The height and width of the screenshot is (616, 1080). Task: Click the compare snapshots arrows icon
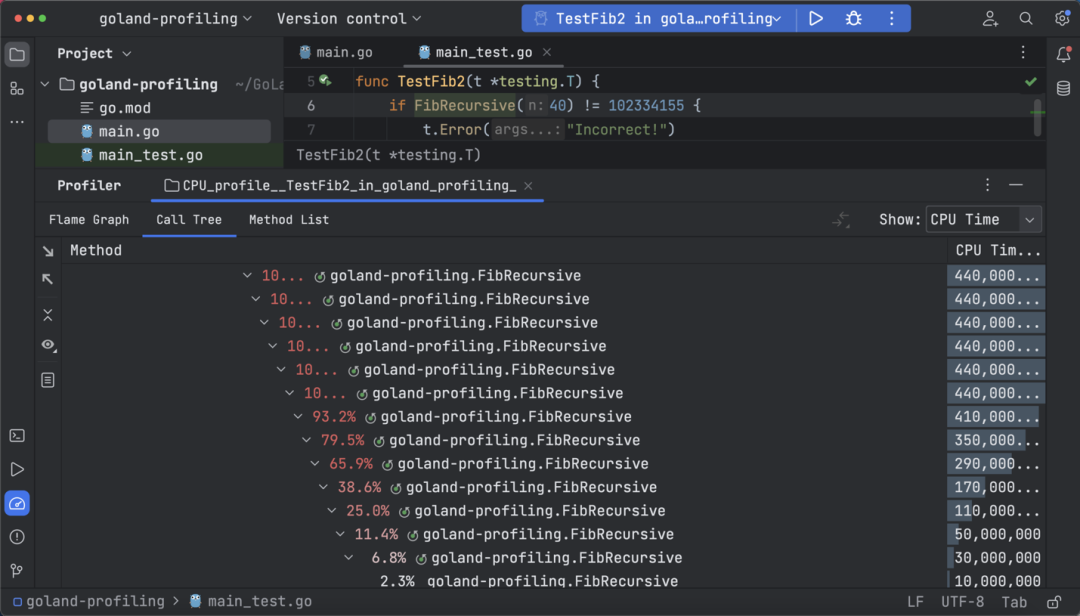click(x=841, y=220)
